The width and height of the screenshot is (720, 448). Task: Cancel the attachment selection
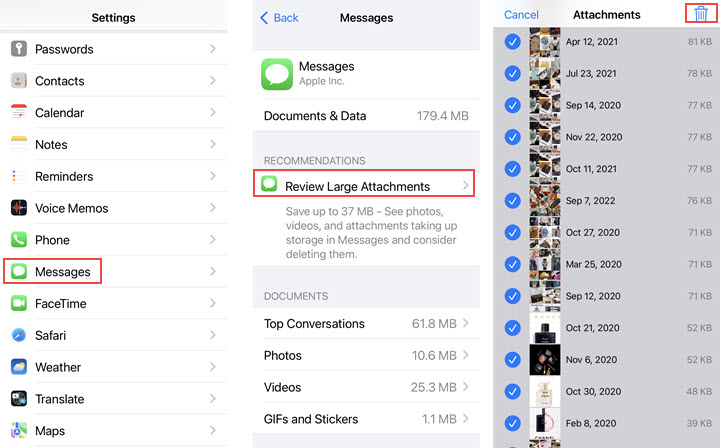(x=521, y=15)
